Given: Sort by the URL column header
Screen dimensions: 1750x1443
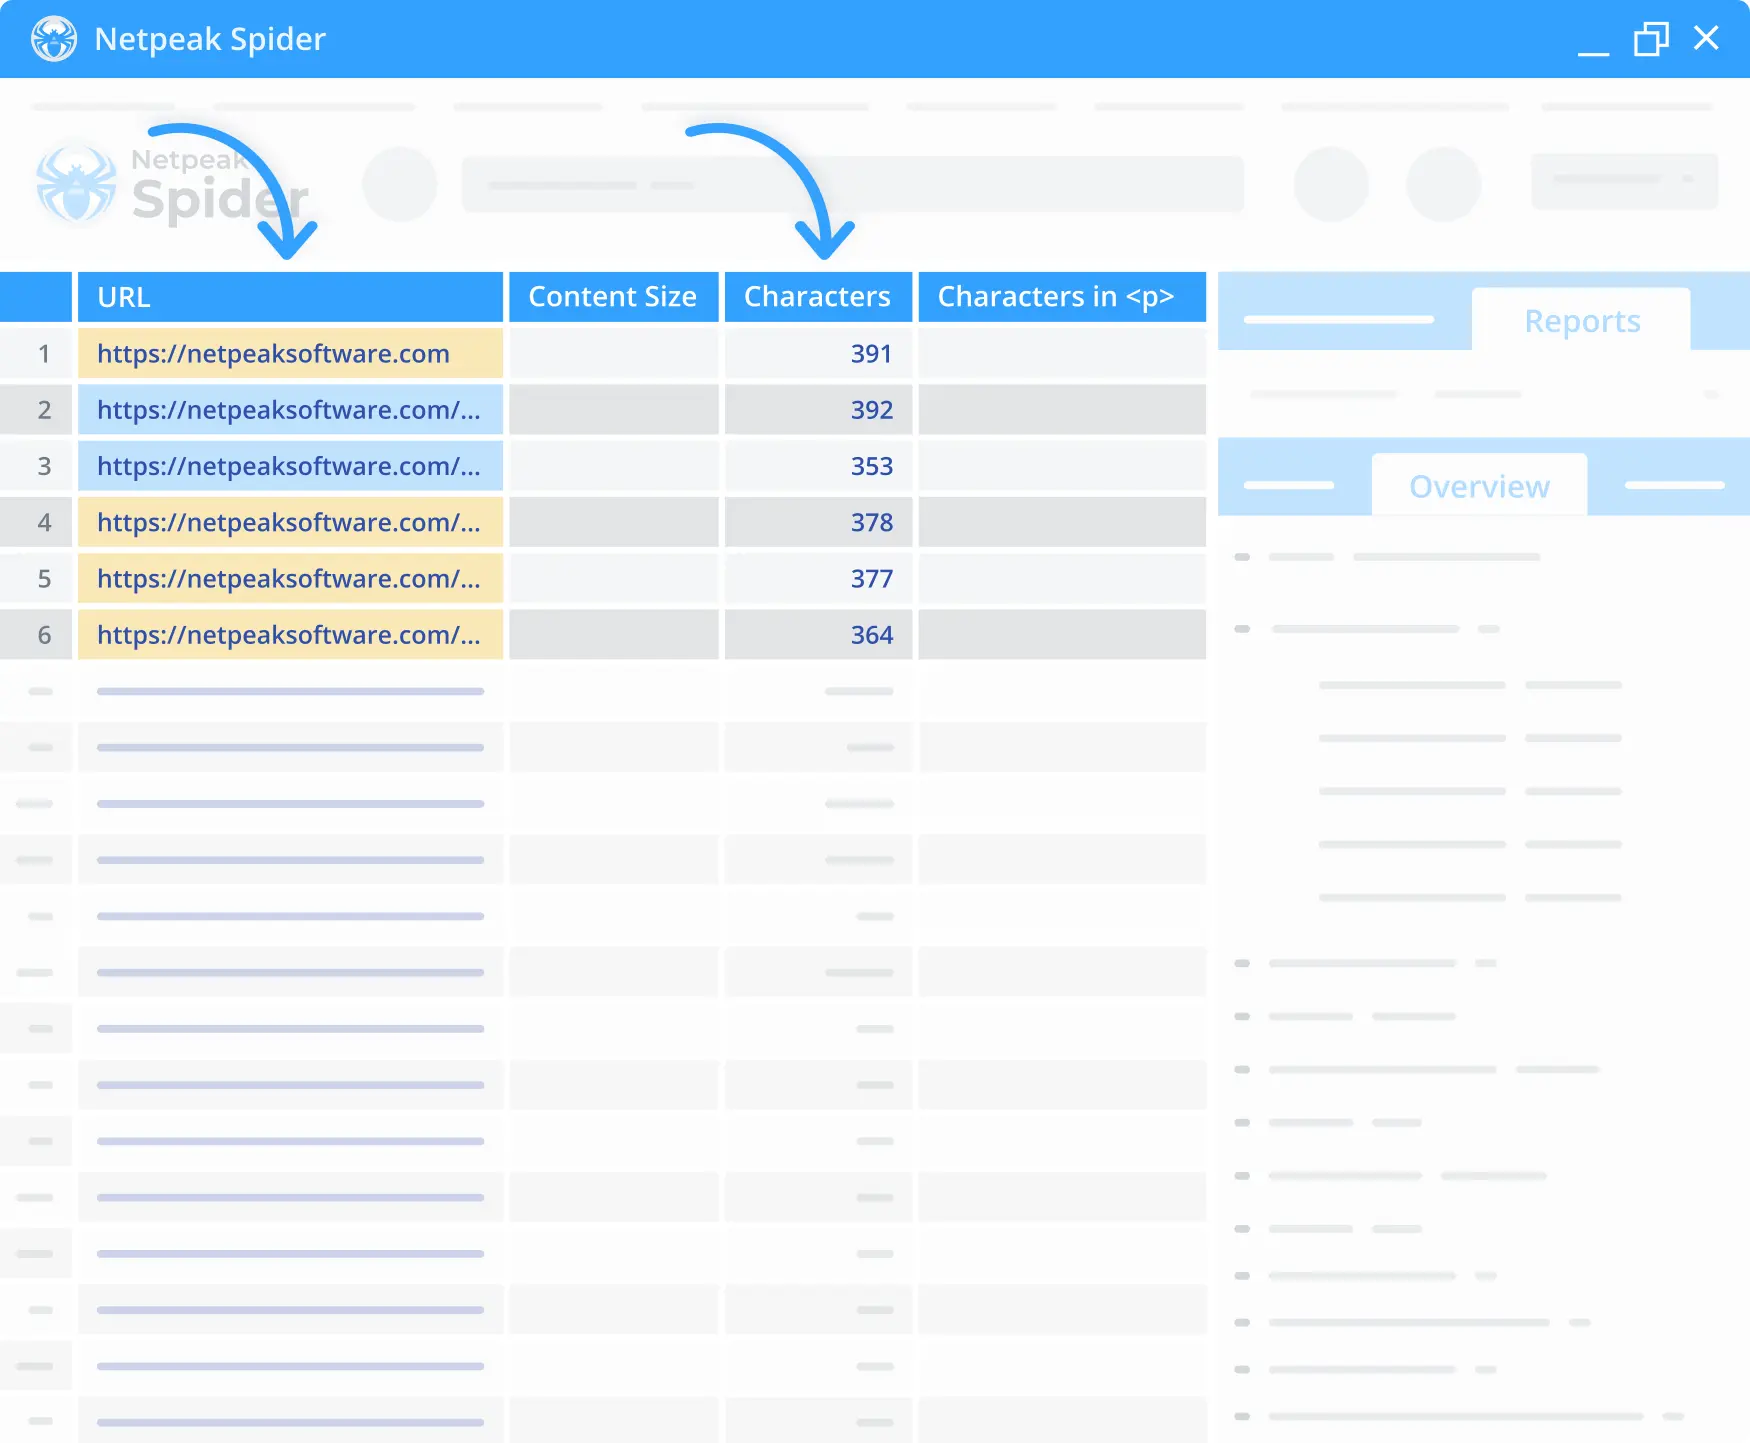Looking at the screenshot, I should click(x=290, y=297).
